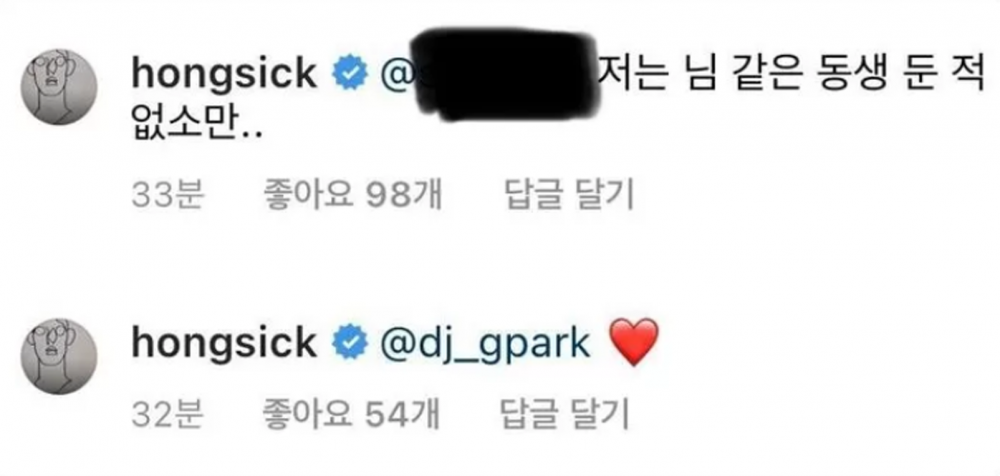The height and width of the screenshot is (476, 1000).
Task: Click the 33분 timestamp
Action: (167, 195)
